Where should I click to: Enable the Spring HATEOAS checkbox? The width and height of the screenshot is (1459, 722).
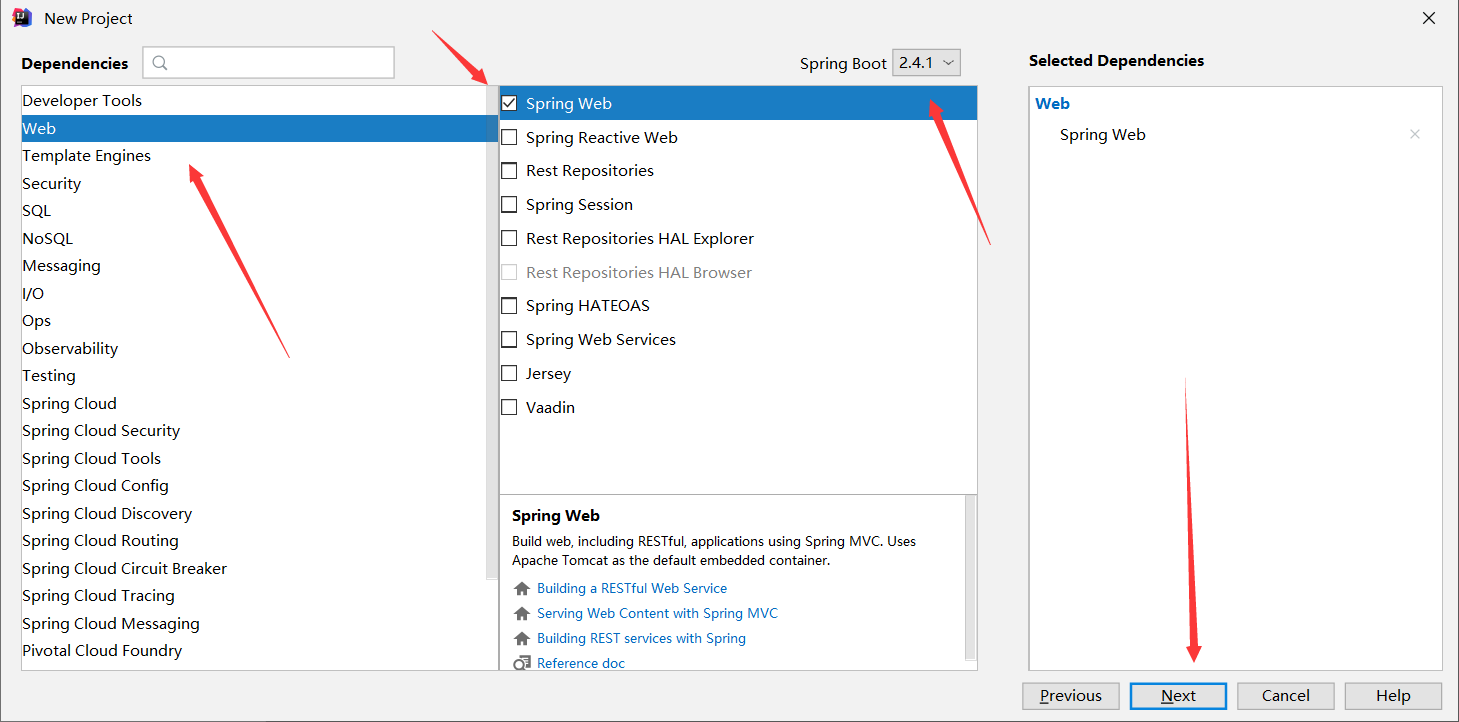509,306
